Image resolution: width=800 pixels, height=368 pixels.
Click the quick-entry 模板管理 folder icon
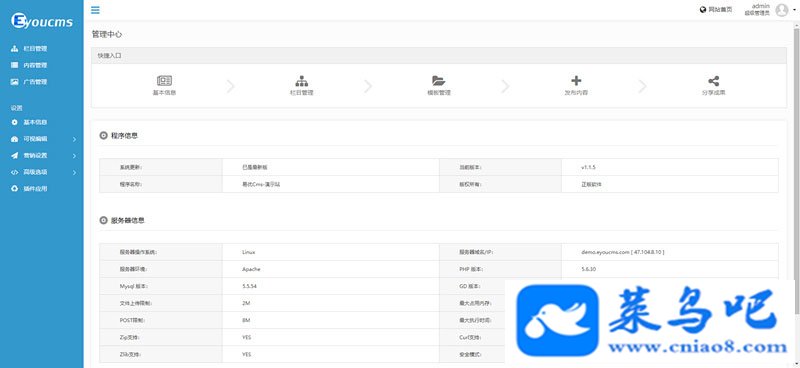pos(438,81)
